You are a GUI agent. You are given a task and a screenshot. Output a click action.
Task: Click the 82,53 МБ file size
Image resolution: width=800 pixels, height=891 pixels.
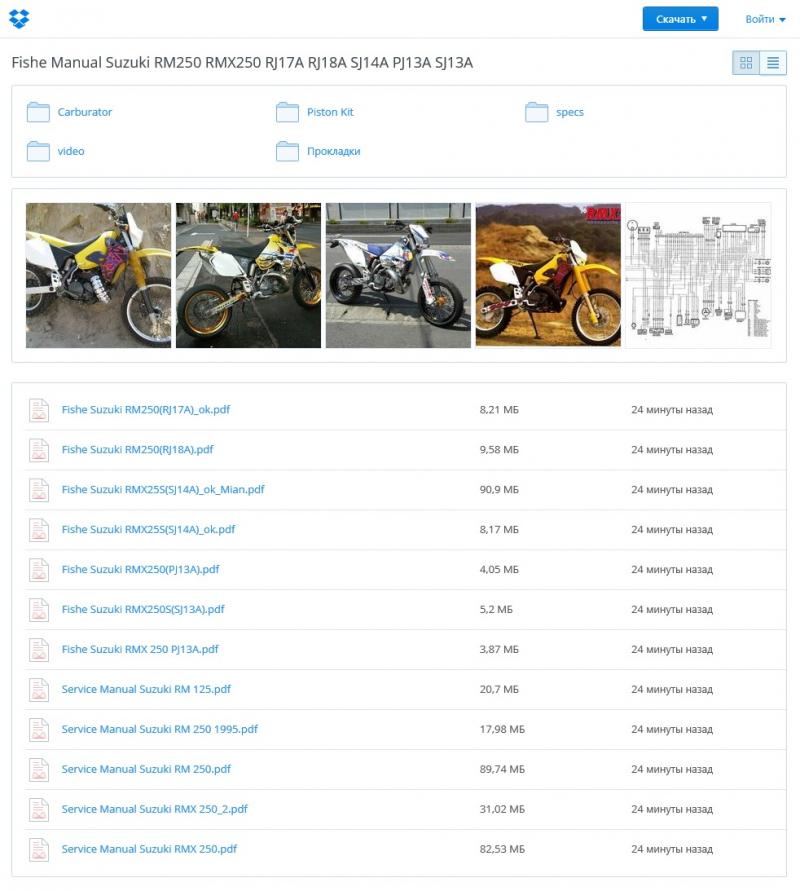click(502, 850)
